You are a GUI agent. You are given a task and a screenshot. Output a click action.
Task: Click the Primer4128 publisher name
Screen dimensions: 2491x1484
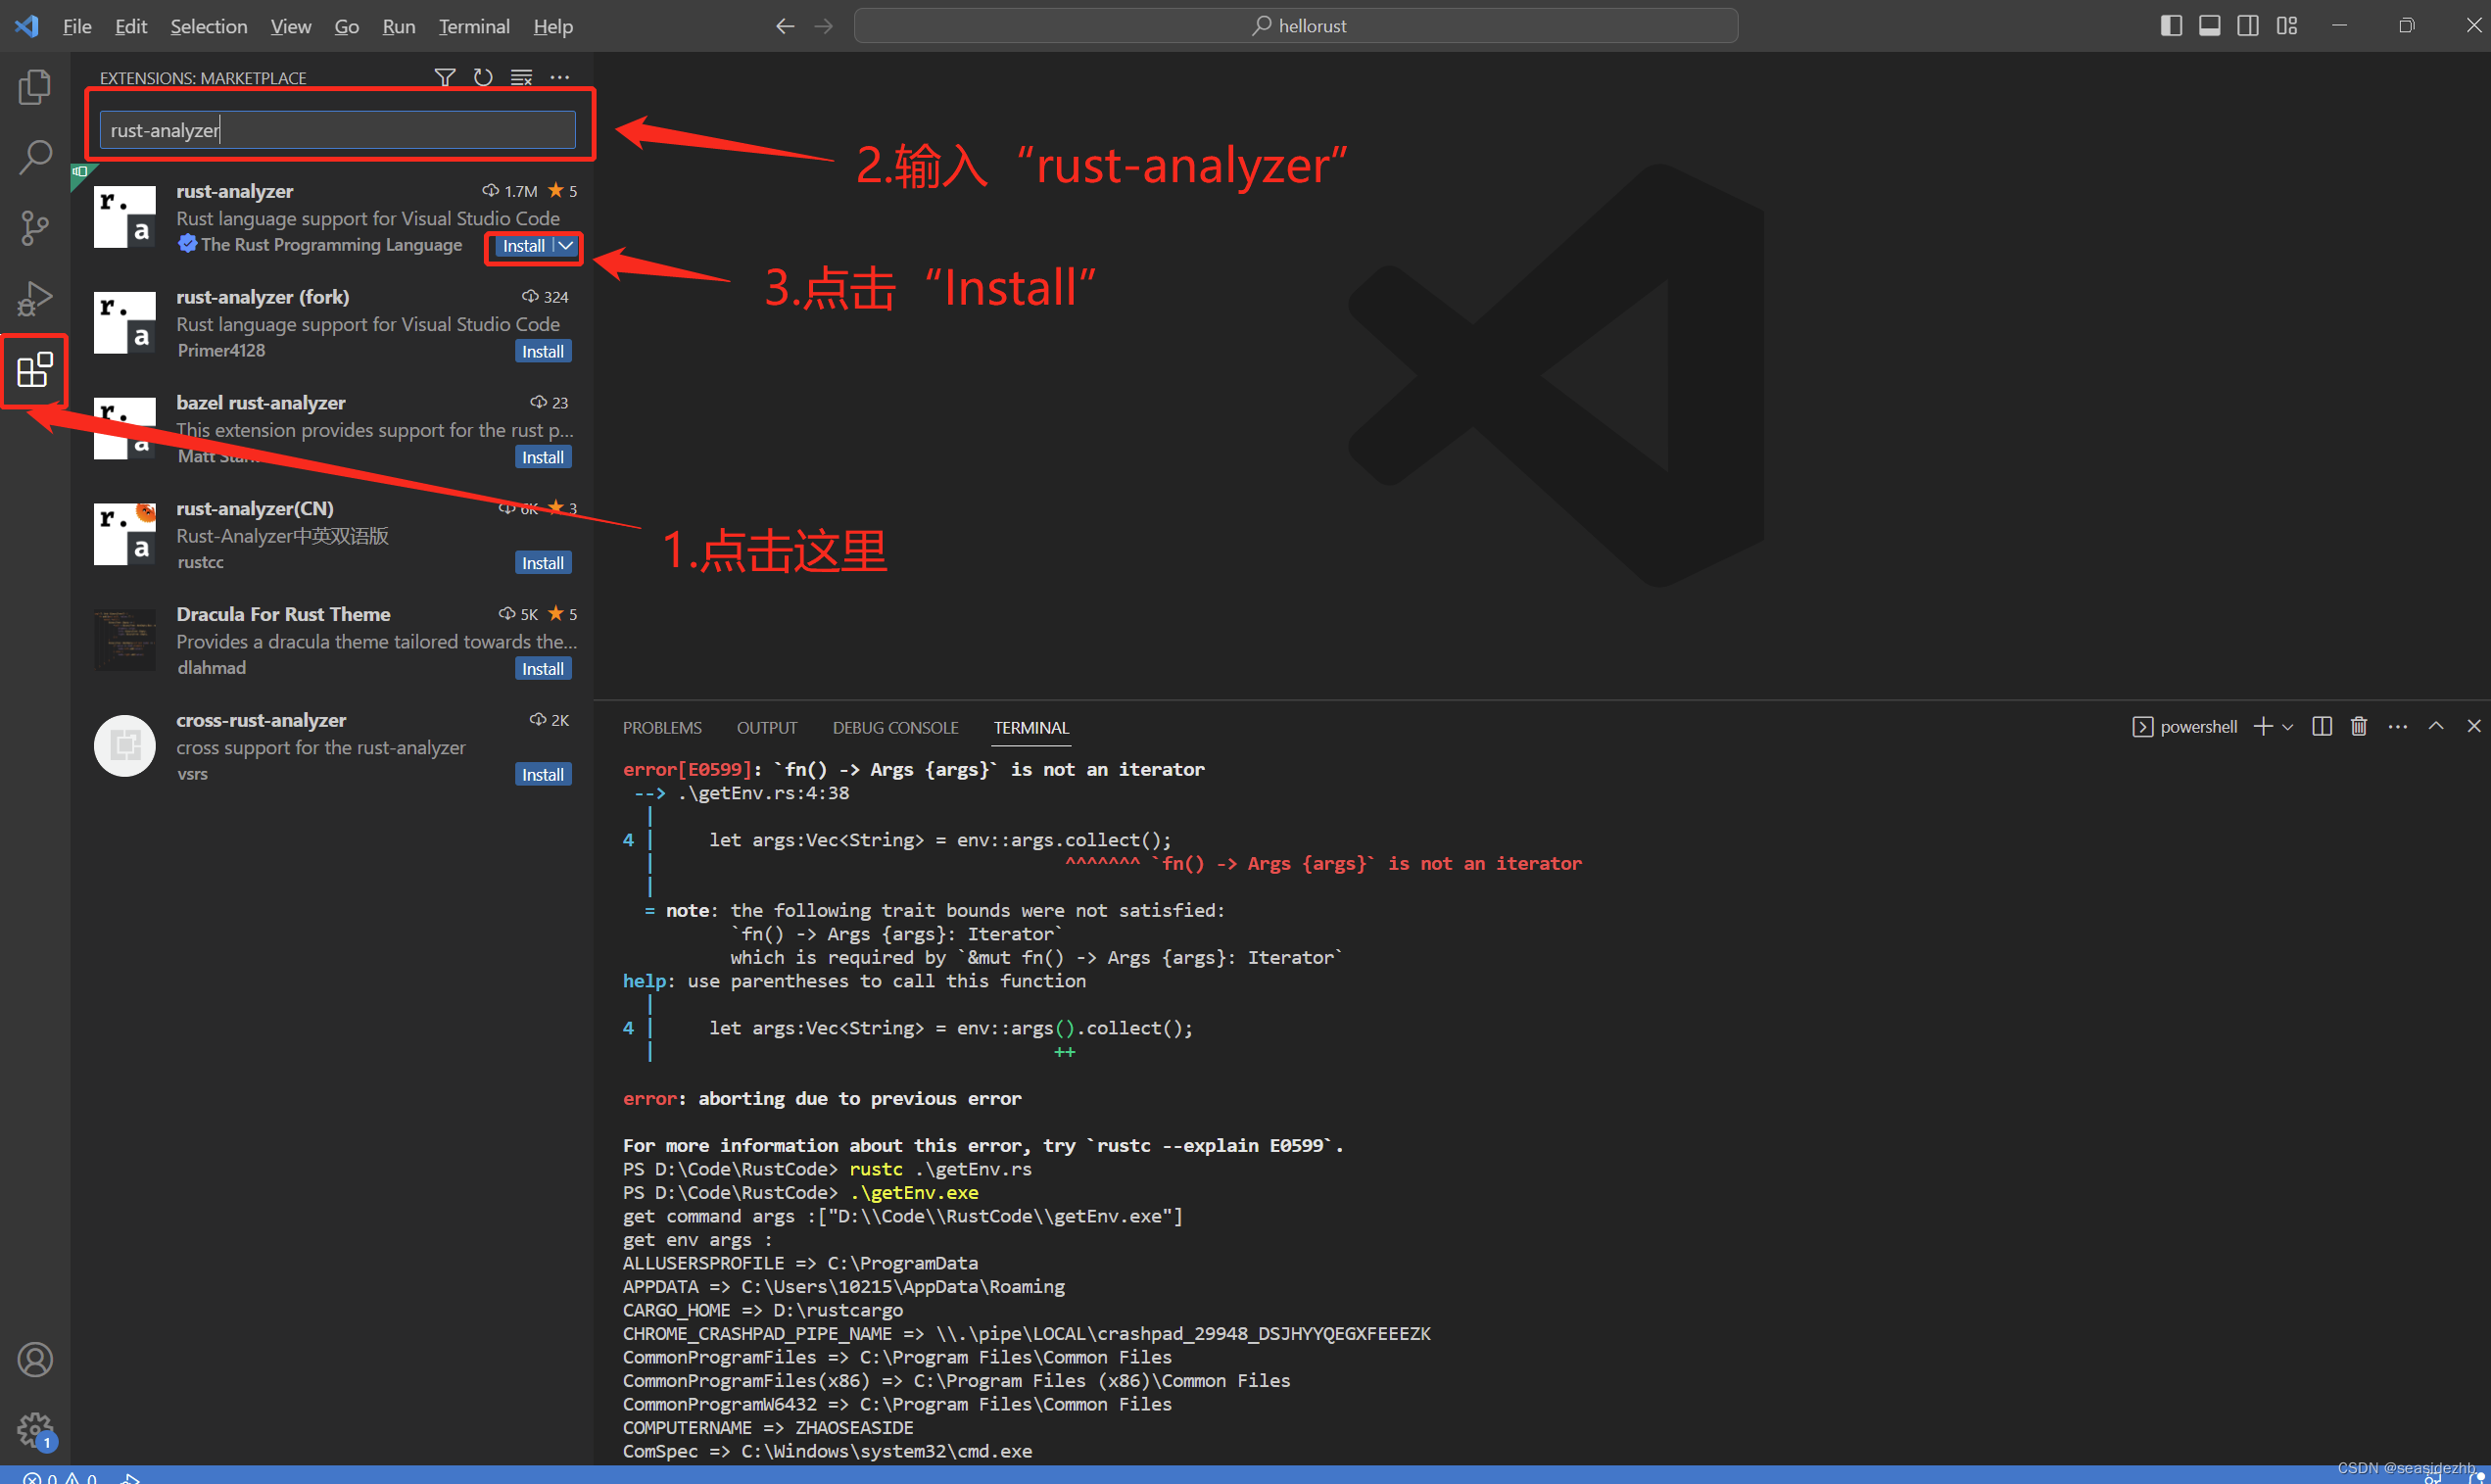(x=221, y=351)
